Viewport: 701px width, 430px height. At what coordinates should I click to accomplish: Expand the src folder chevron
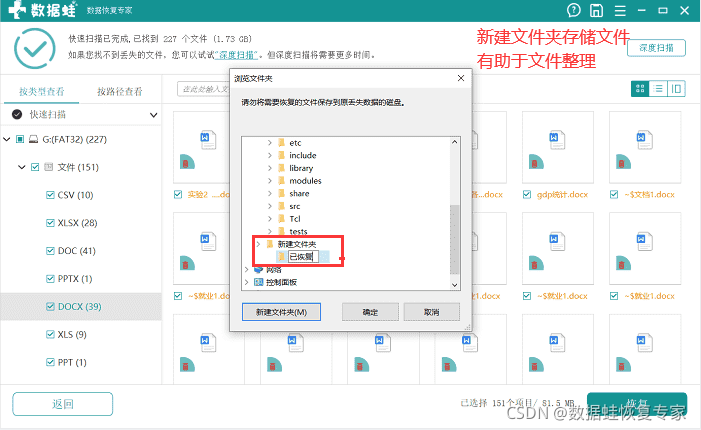[x=270, y=206]
